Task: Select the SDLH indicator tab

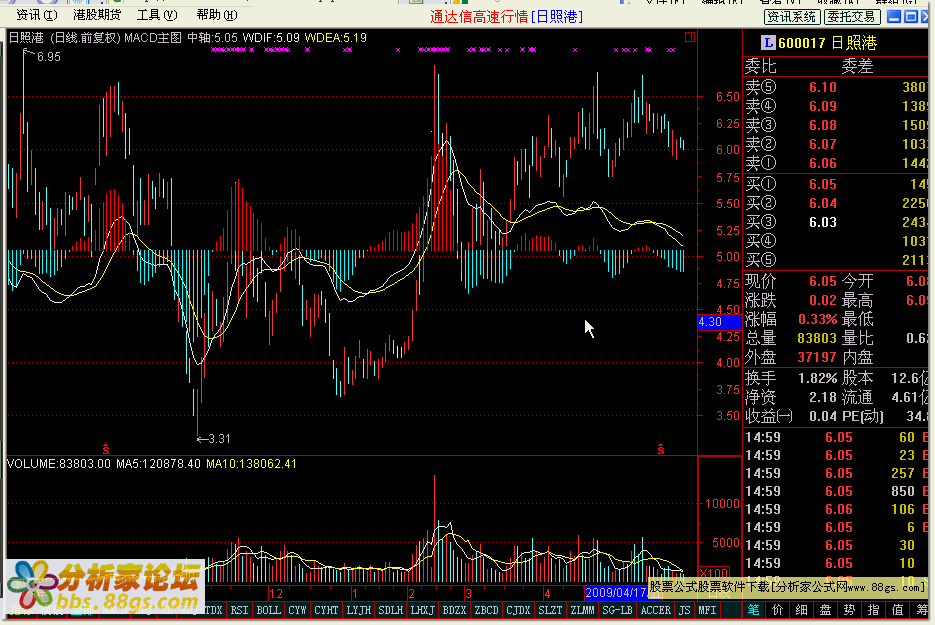Action: pos(391,610)
